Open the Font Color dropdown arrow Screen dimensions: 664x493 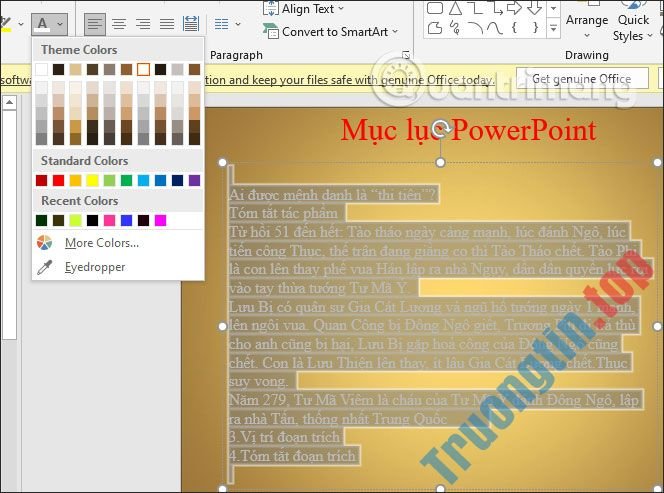[60, 25]
